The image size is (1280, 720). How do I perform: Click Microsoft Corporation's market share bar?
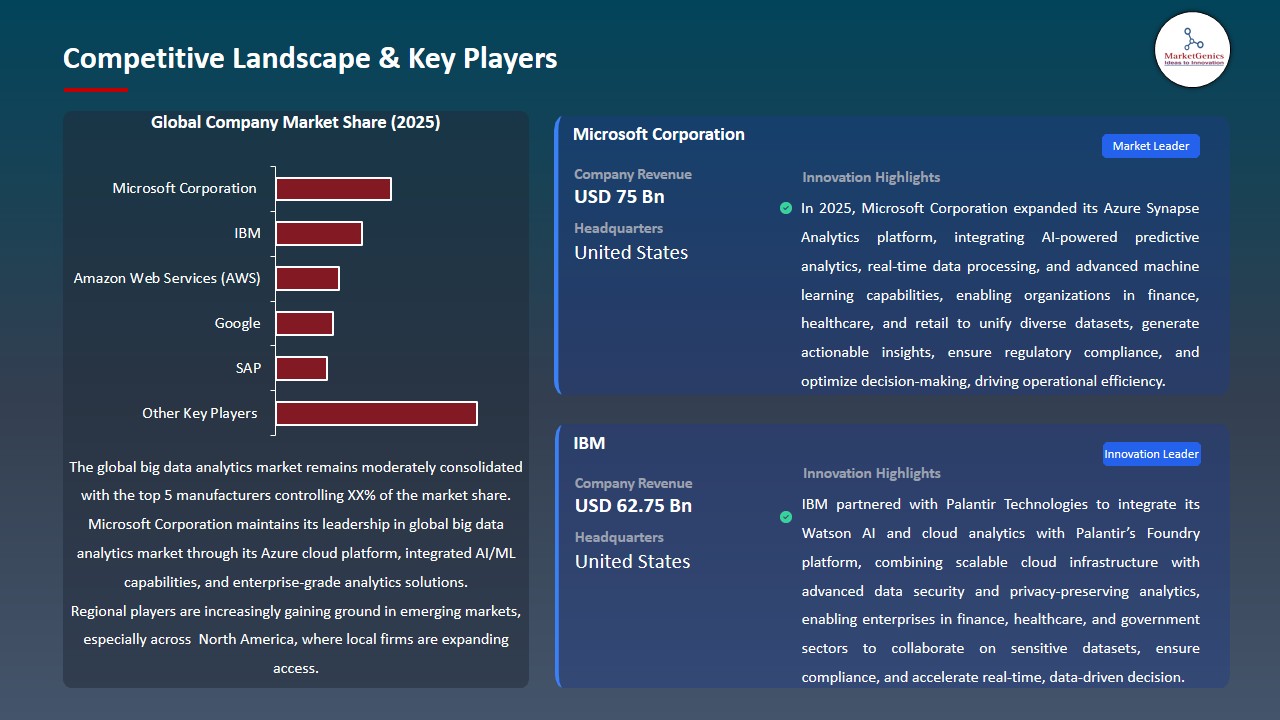point(333,188)
